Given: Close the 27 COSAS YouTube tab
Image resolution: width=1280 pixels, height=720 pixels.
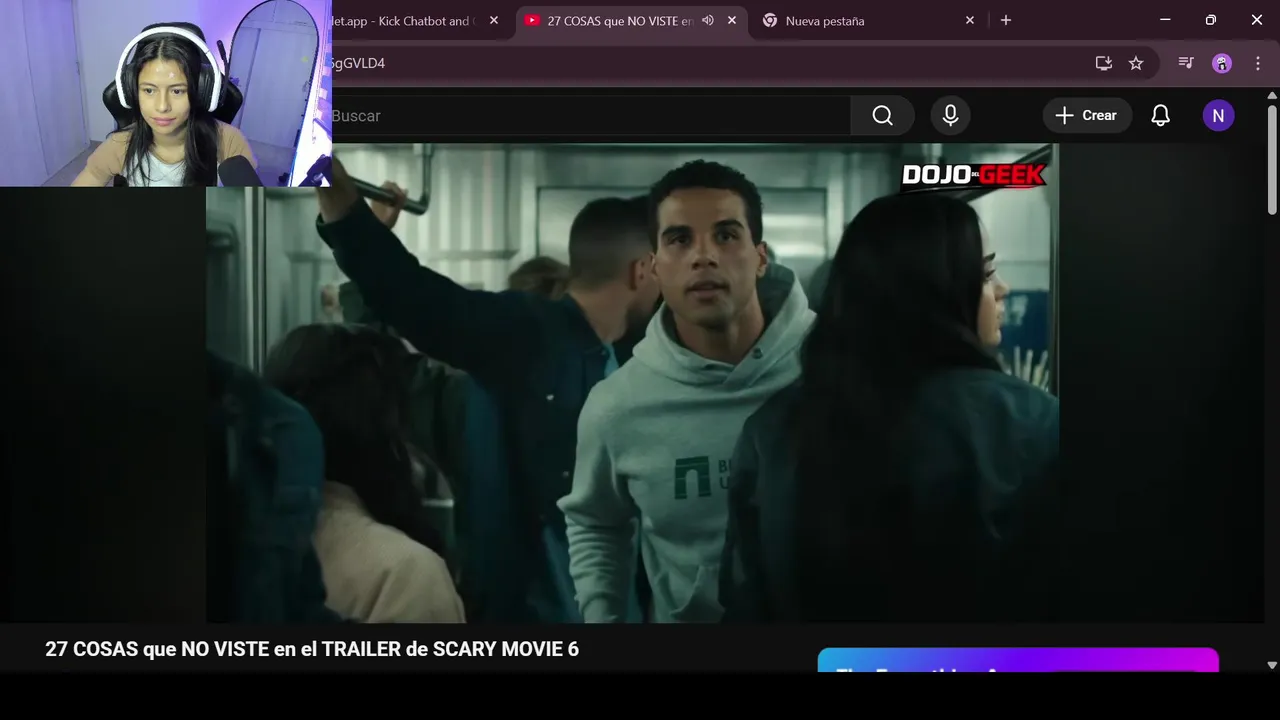Looking at the screenshot, I should pos(732,20).
